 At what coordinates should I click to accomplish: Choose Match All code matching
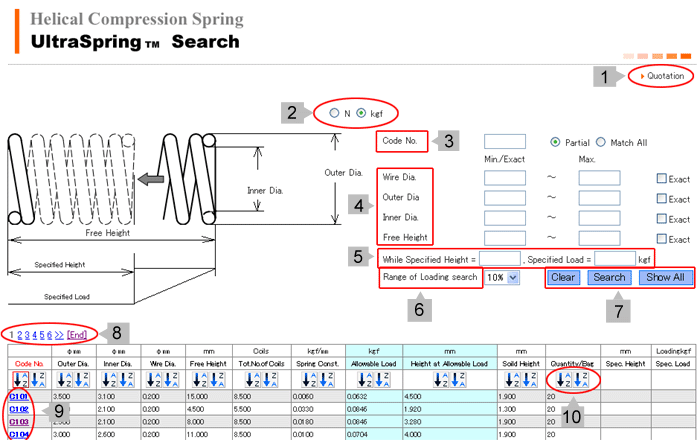tap(601, 142)
